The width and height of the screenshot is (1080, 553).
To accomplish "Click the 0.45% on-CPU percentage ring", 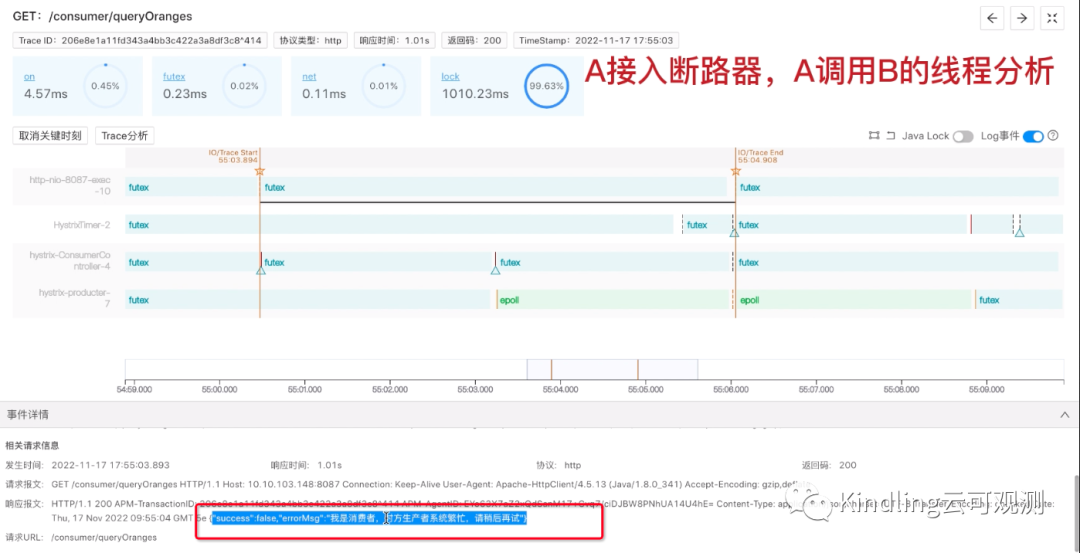I will [105, 87].
